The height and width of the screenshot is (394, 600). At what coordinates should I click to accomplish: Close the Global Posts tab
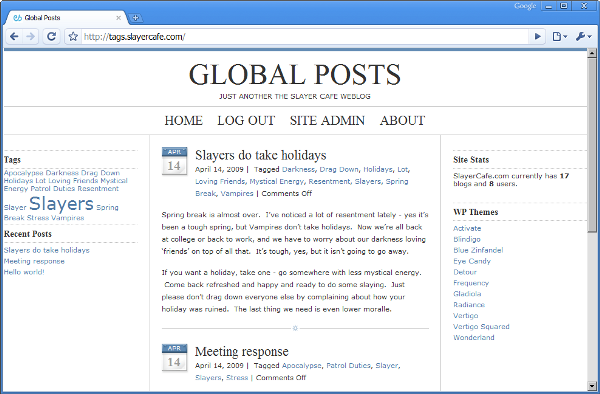[118, 18]
